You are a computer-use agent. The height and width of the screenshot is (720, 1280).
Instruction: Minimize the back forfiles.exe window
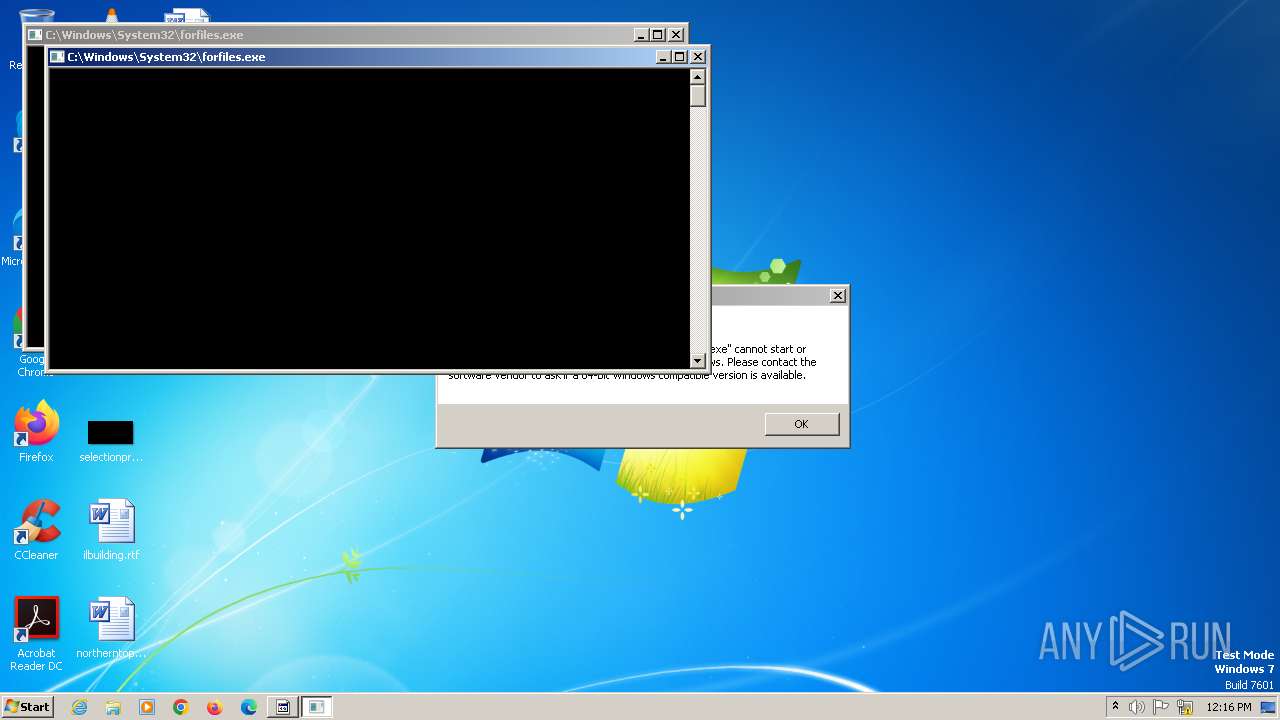pyautogui.click(x=641, y=35)
